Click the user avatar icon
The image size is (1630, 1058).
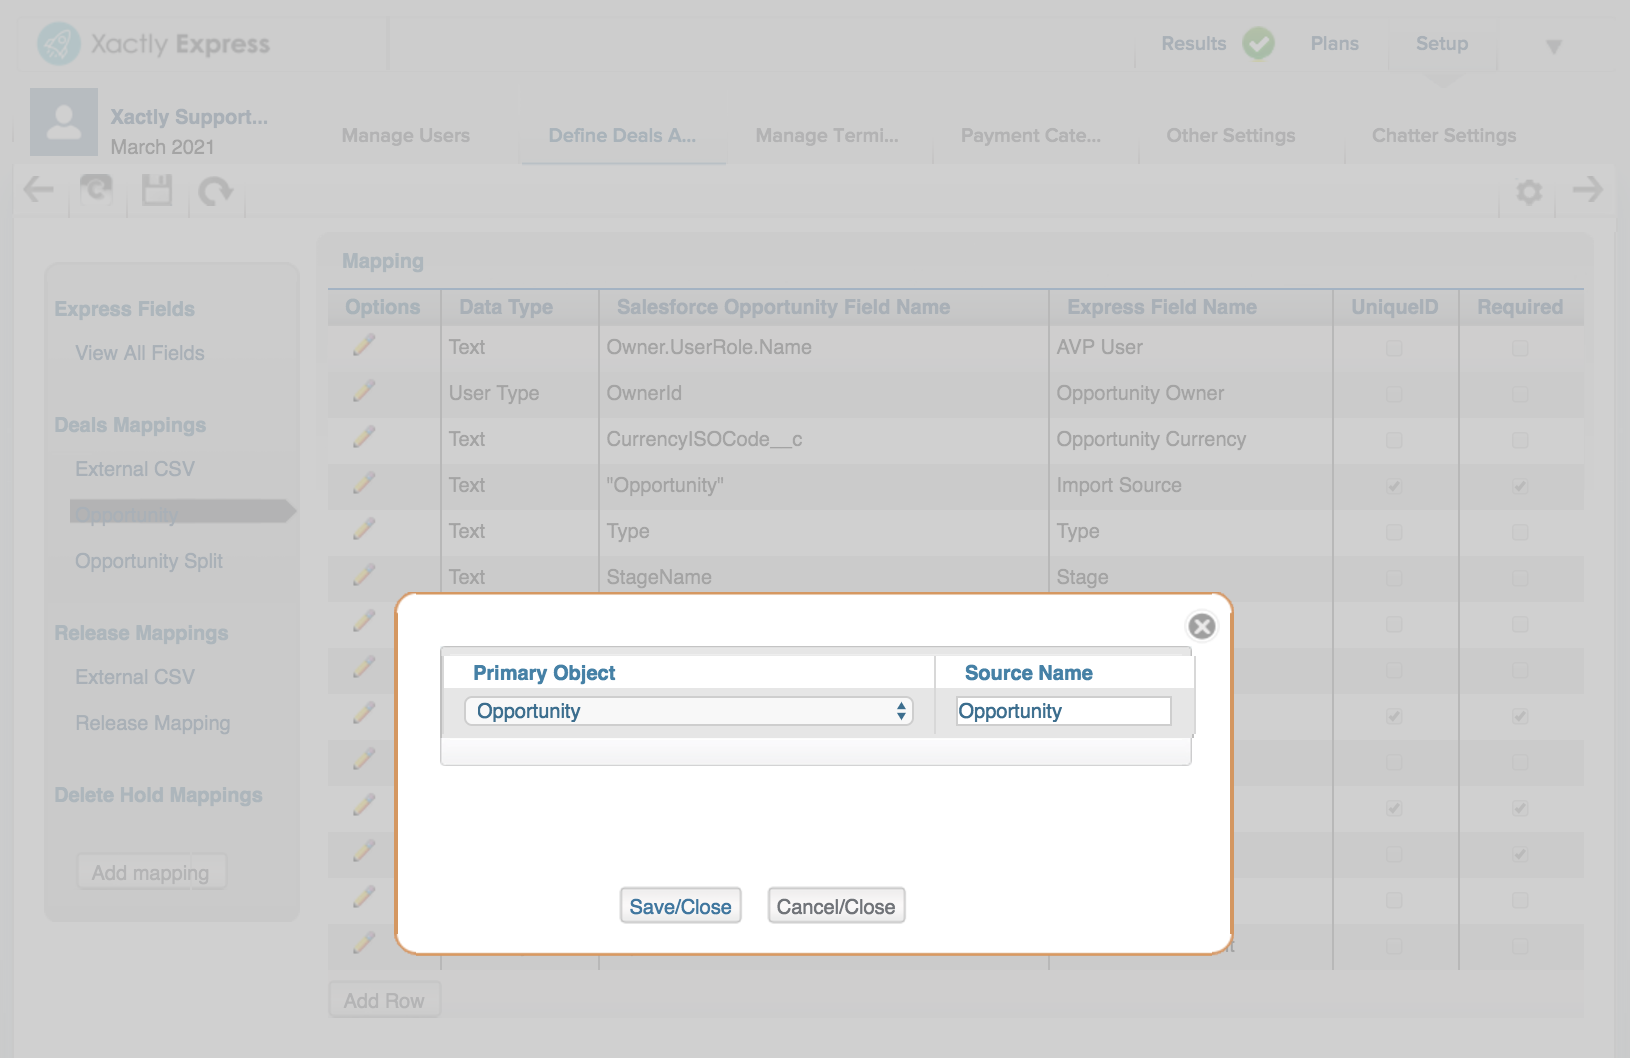coord(64,122)
